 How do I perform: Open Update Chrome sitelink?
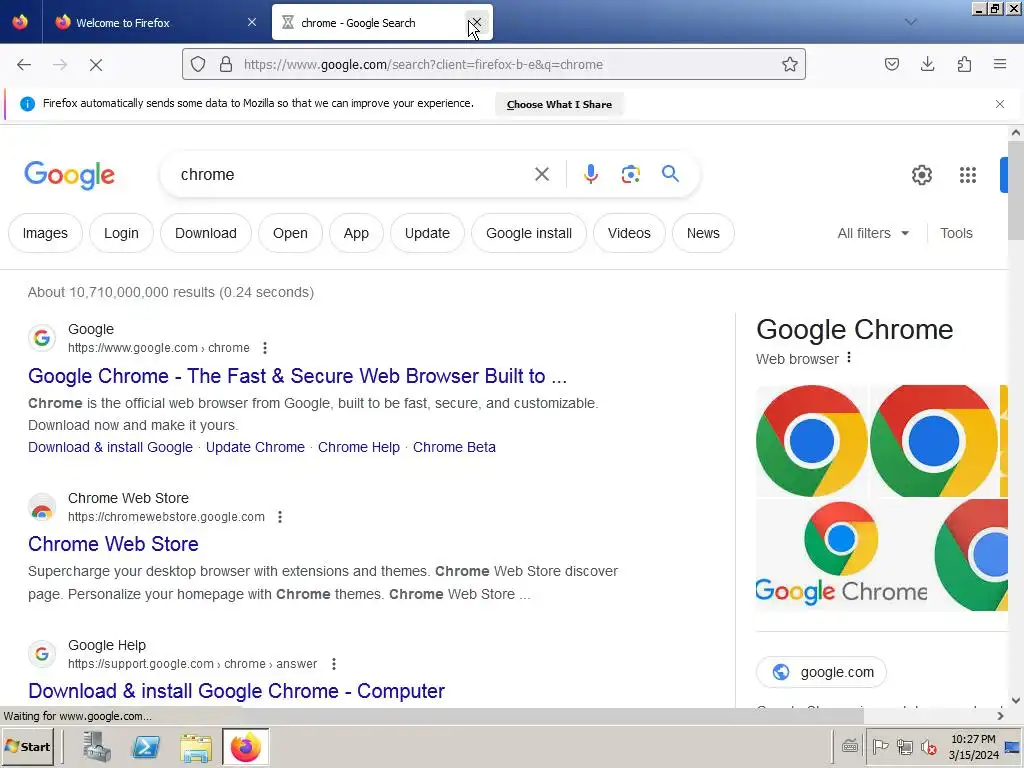255,447
